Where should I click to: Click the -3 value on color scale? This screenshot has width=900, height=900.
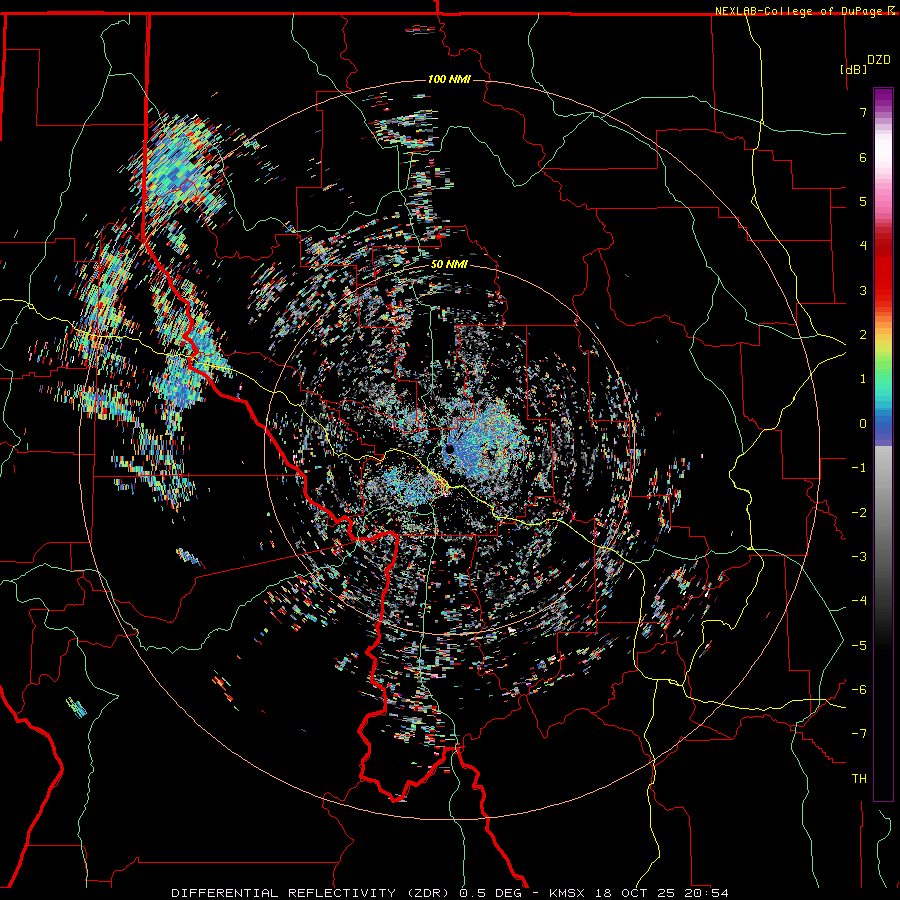click(859, 557)
